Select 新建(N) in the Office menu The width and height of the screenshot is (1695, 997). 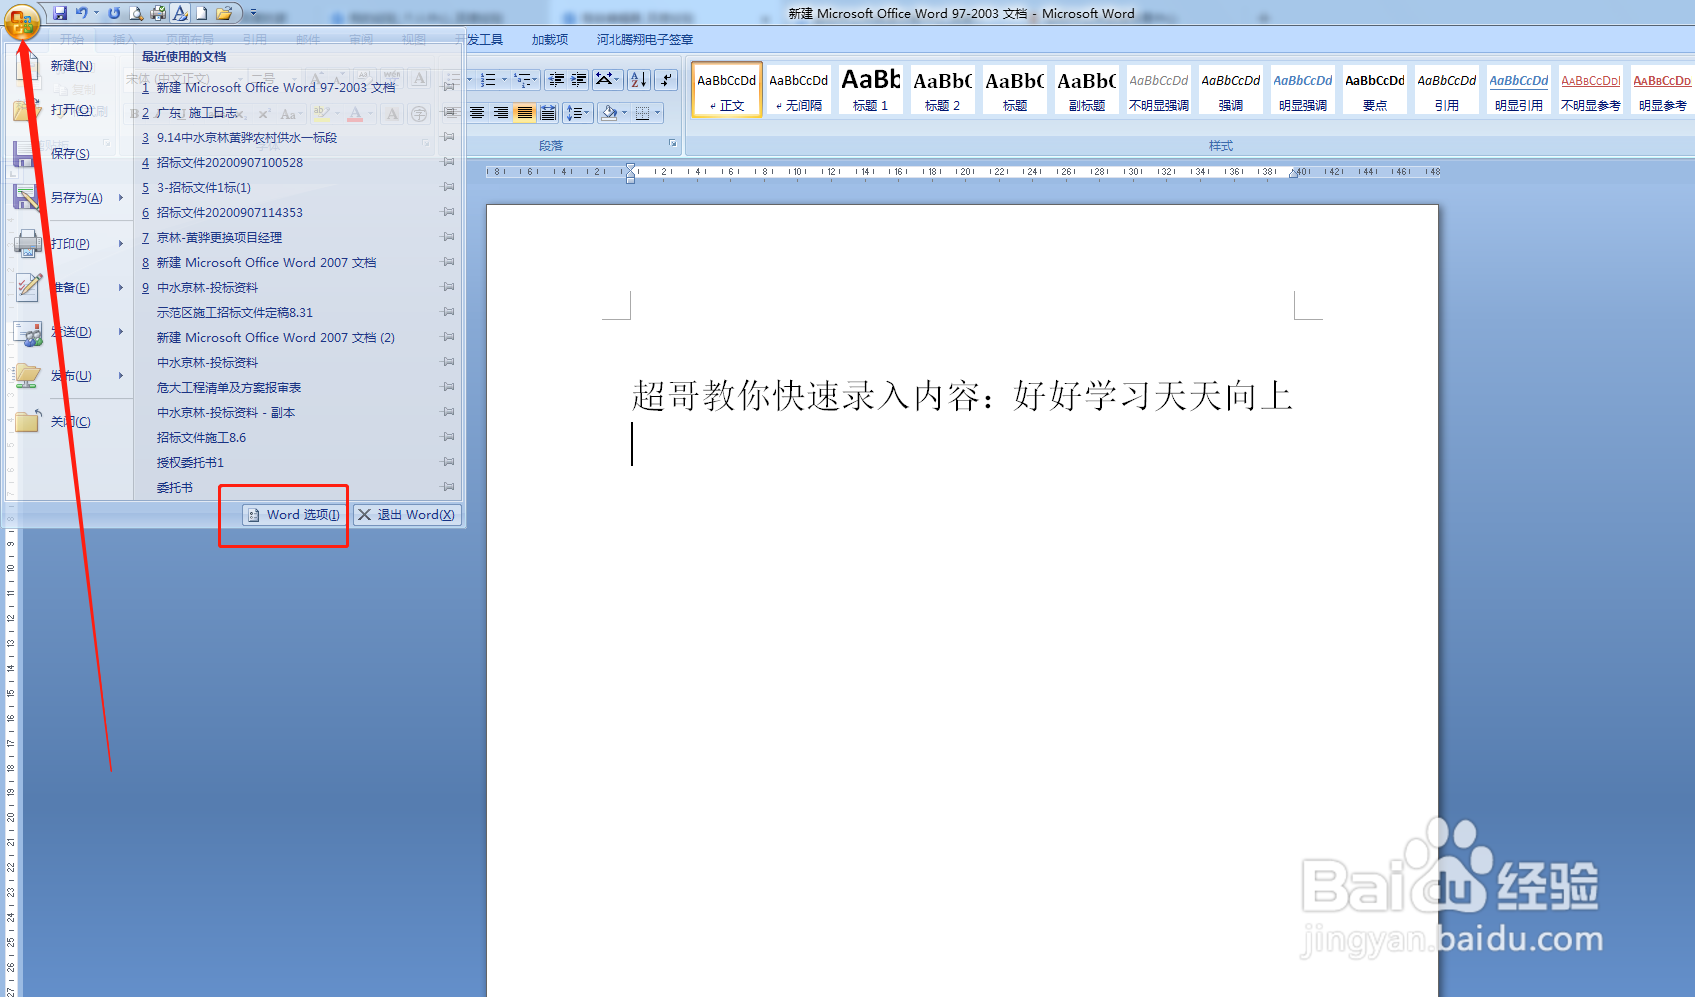tap(70, 66)
